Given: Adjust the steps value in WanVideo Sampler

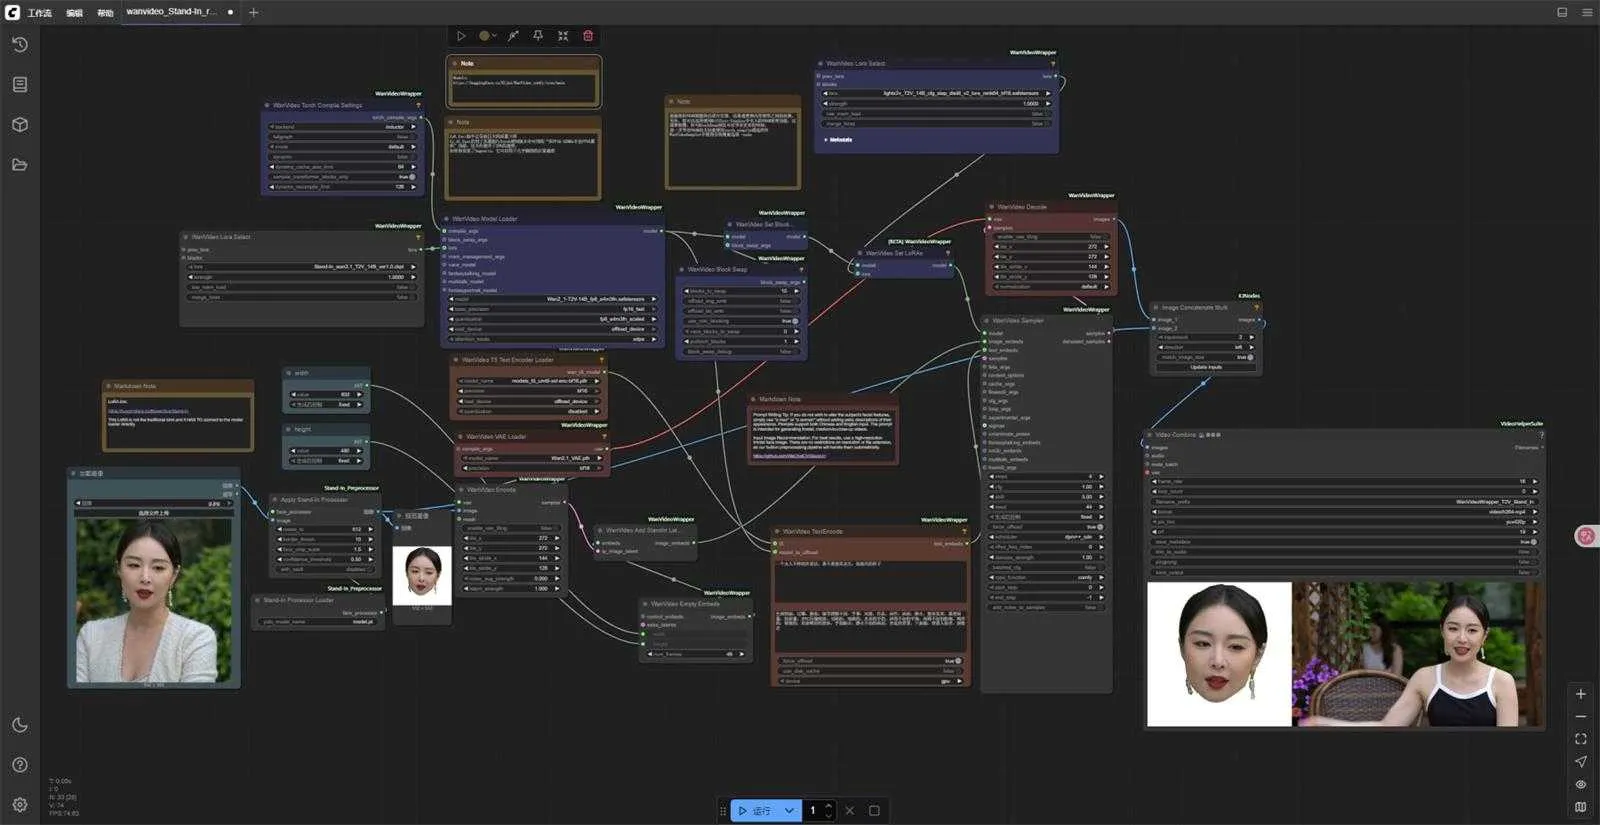Looking at the screenshot, I should 1047,477.
